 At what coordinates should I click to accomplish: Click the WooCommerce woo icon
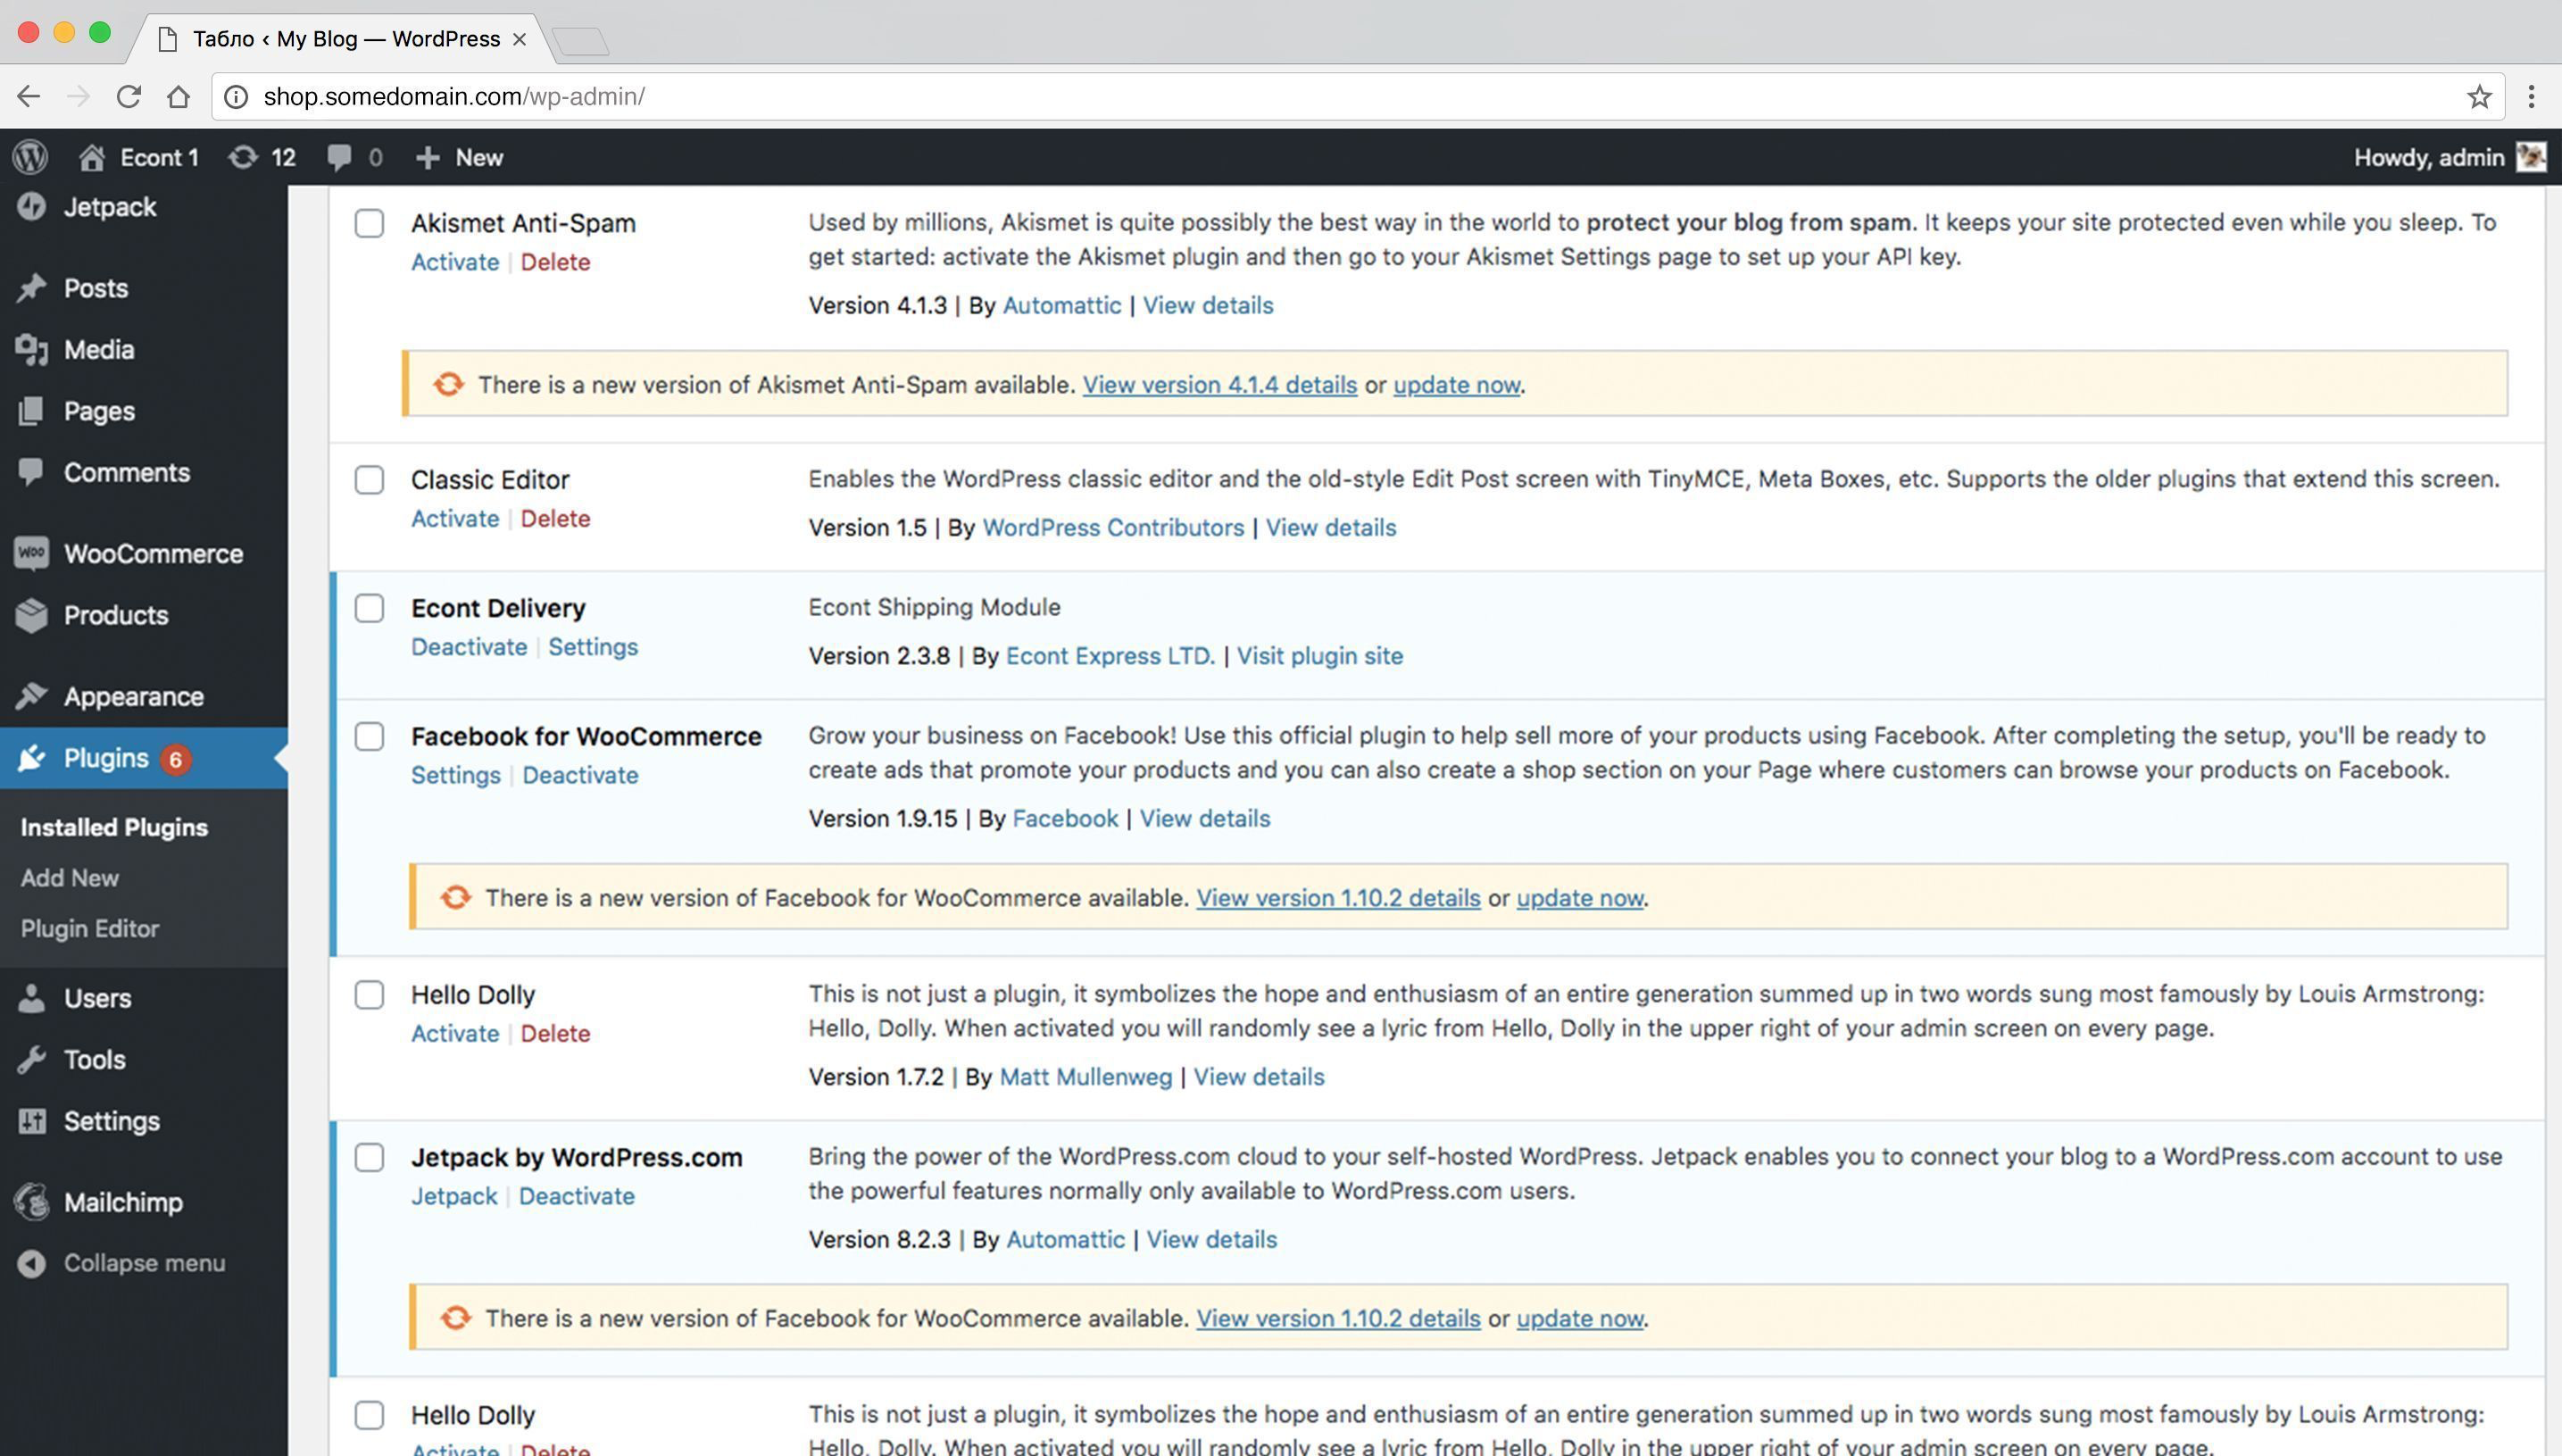pos(32,553)
